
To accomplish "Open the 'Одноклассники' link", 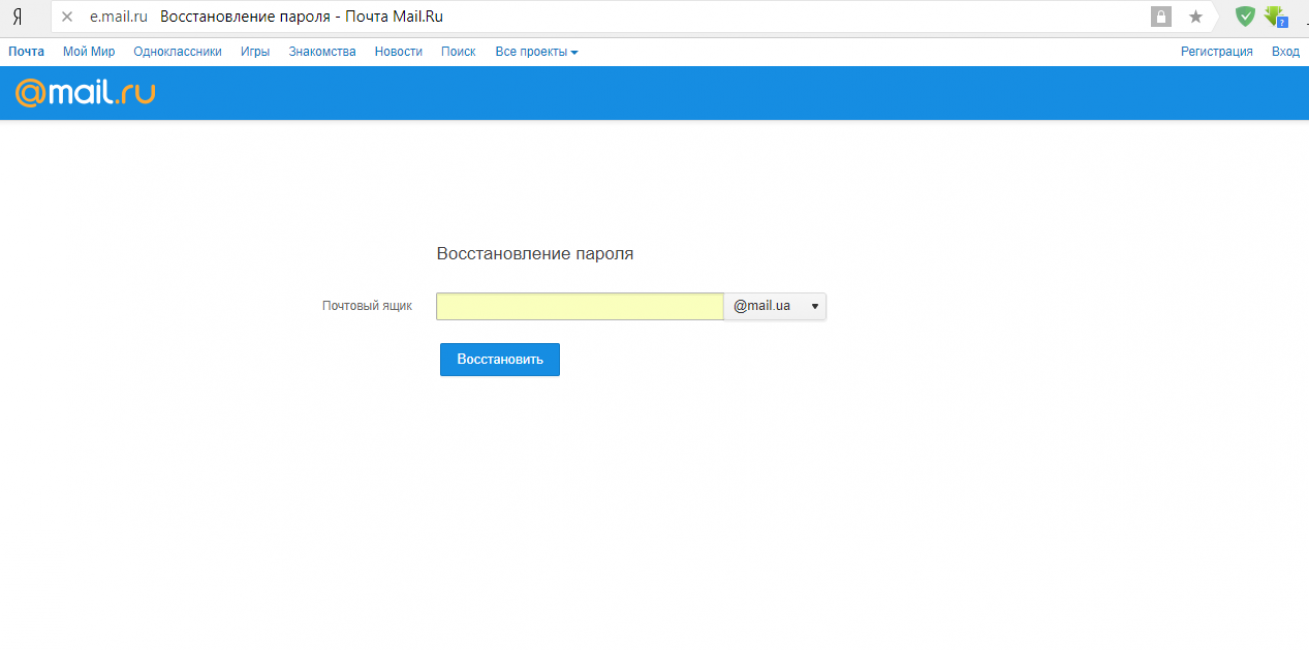I will tap(177, 52).
